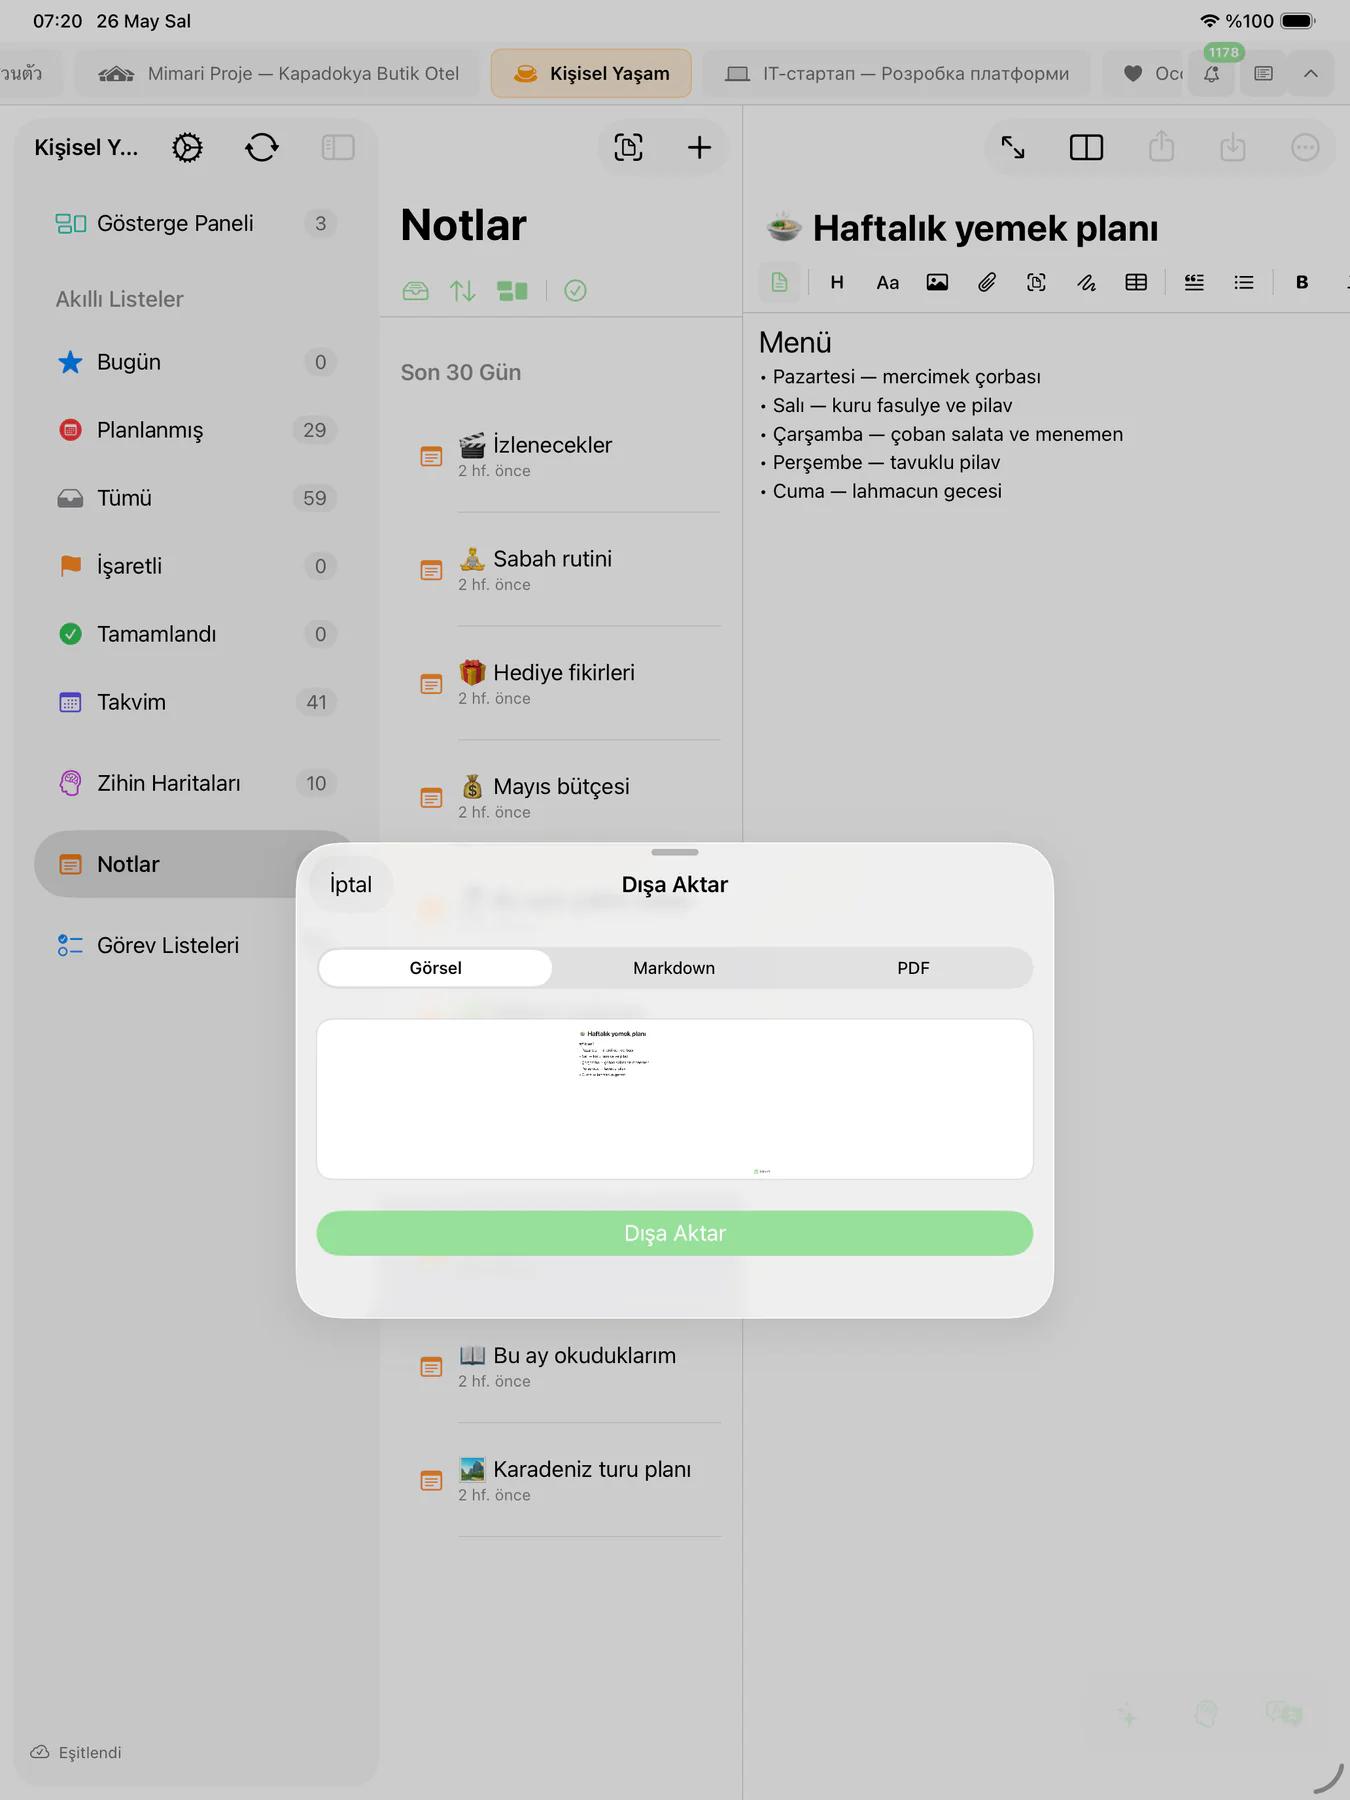Tap the bulleted list icon
This screenshot has height=1800, width=1350.
click(1244, 282)
